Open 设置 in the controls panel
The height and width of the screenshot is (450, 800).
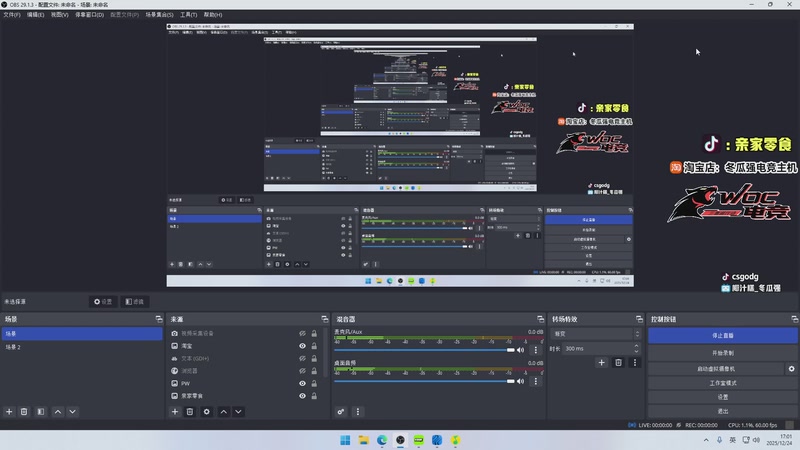722,397
